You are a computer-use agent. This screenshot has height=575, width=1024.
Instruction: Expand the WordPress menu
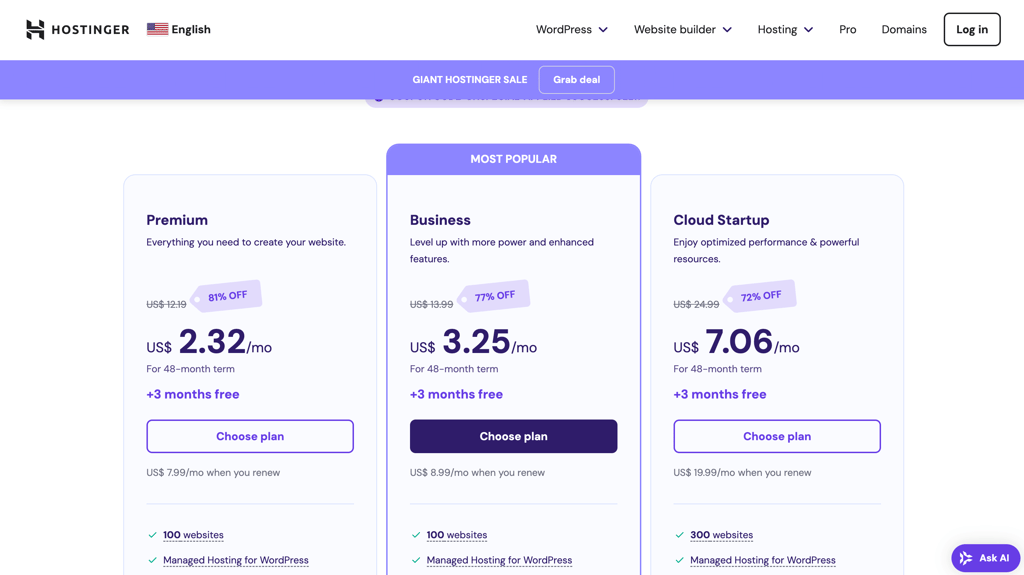coord(571,29)
